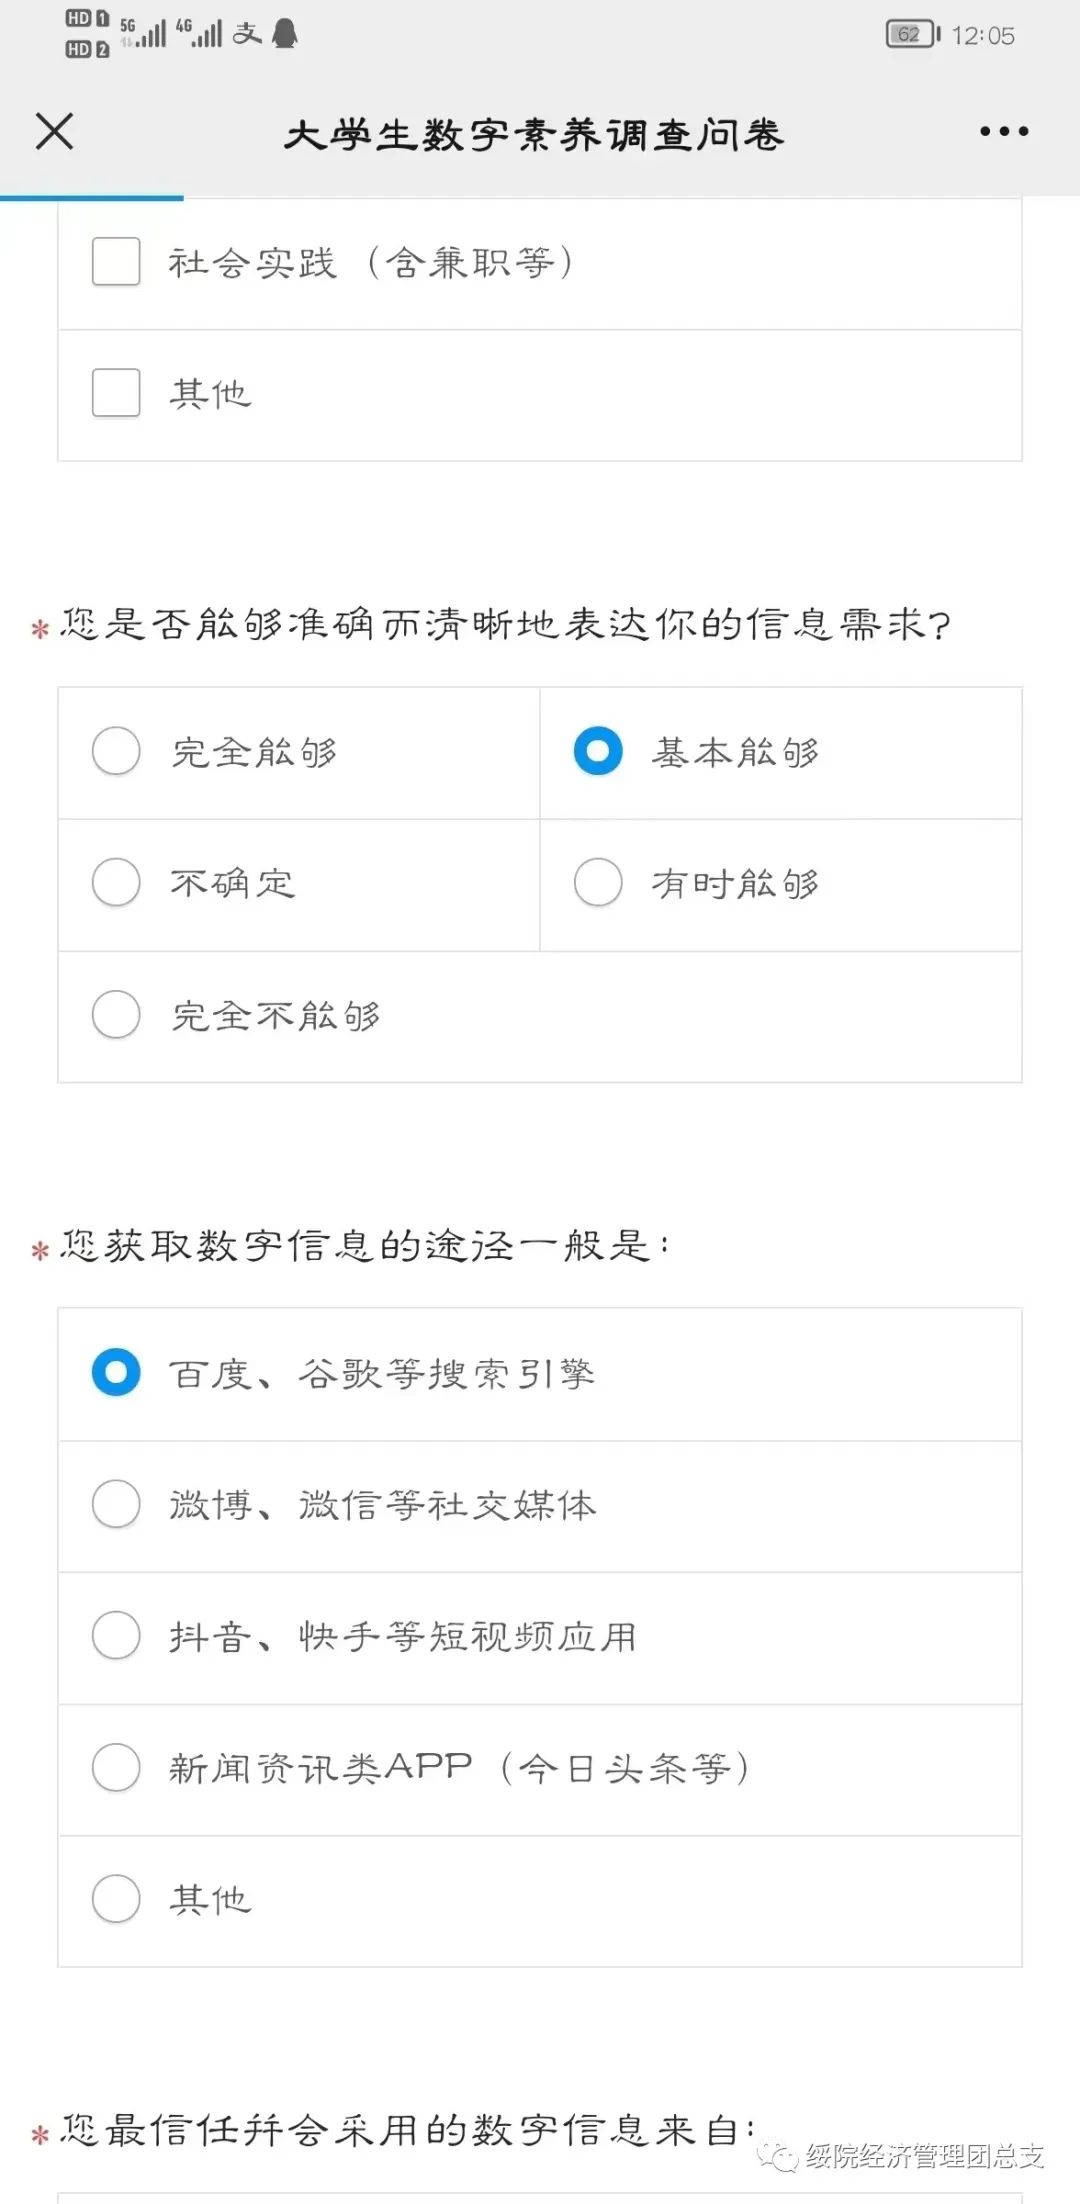
Task: Select the 完全能够 radio option
Action: pos(116,752)
